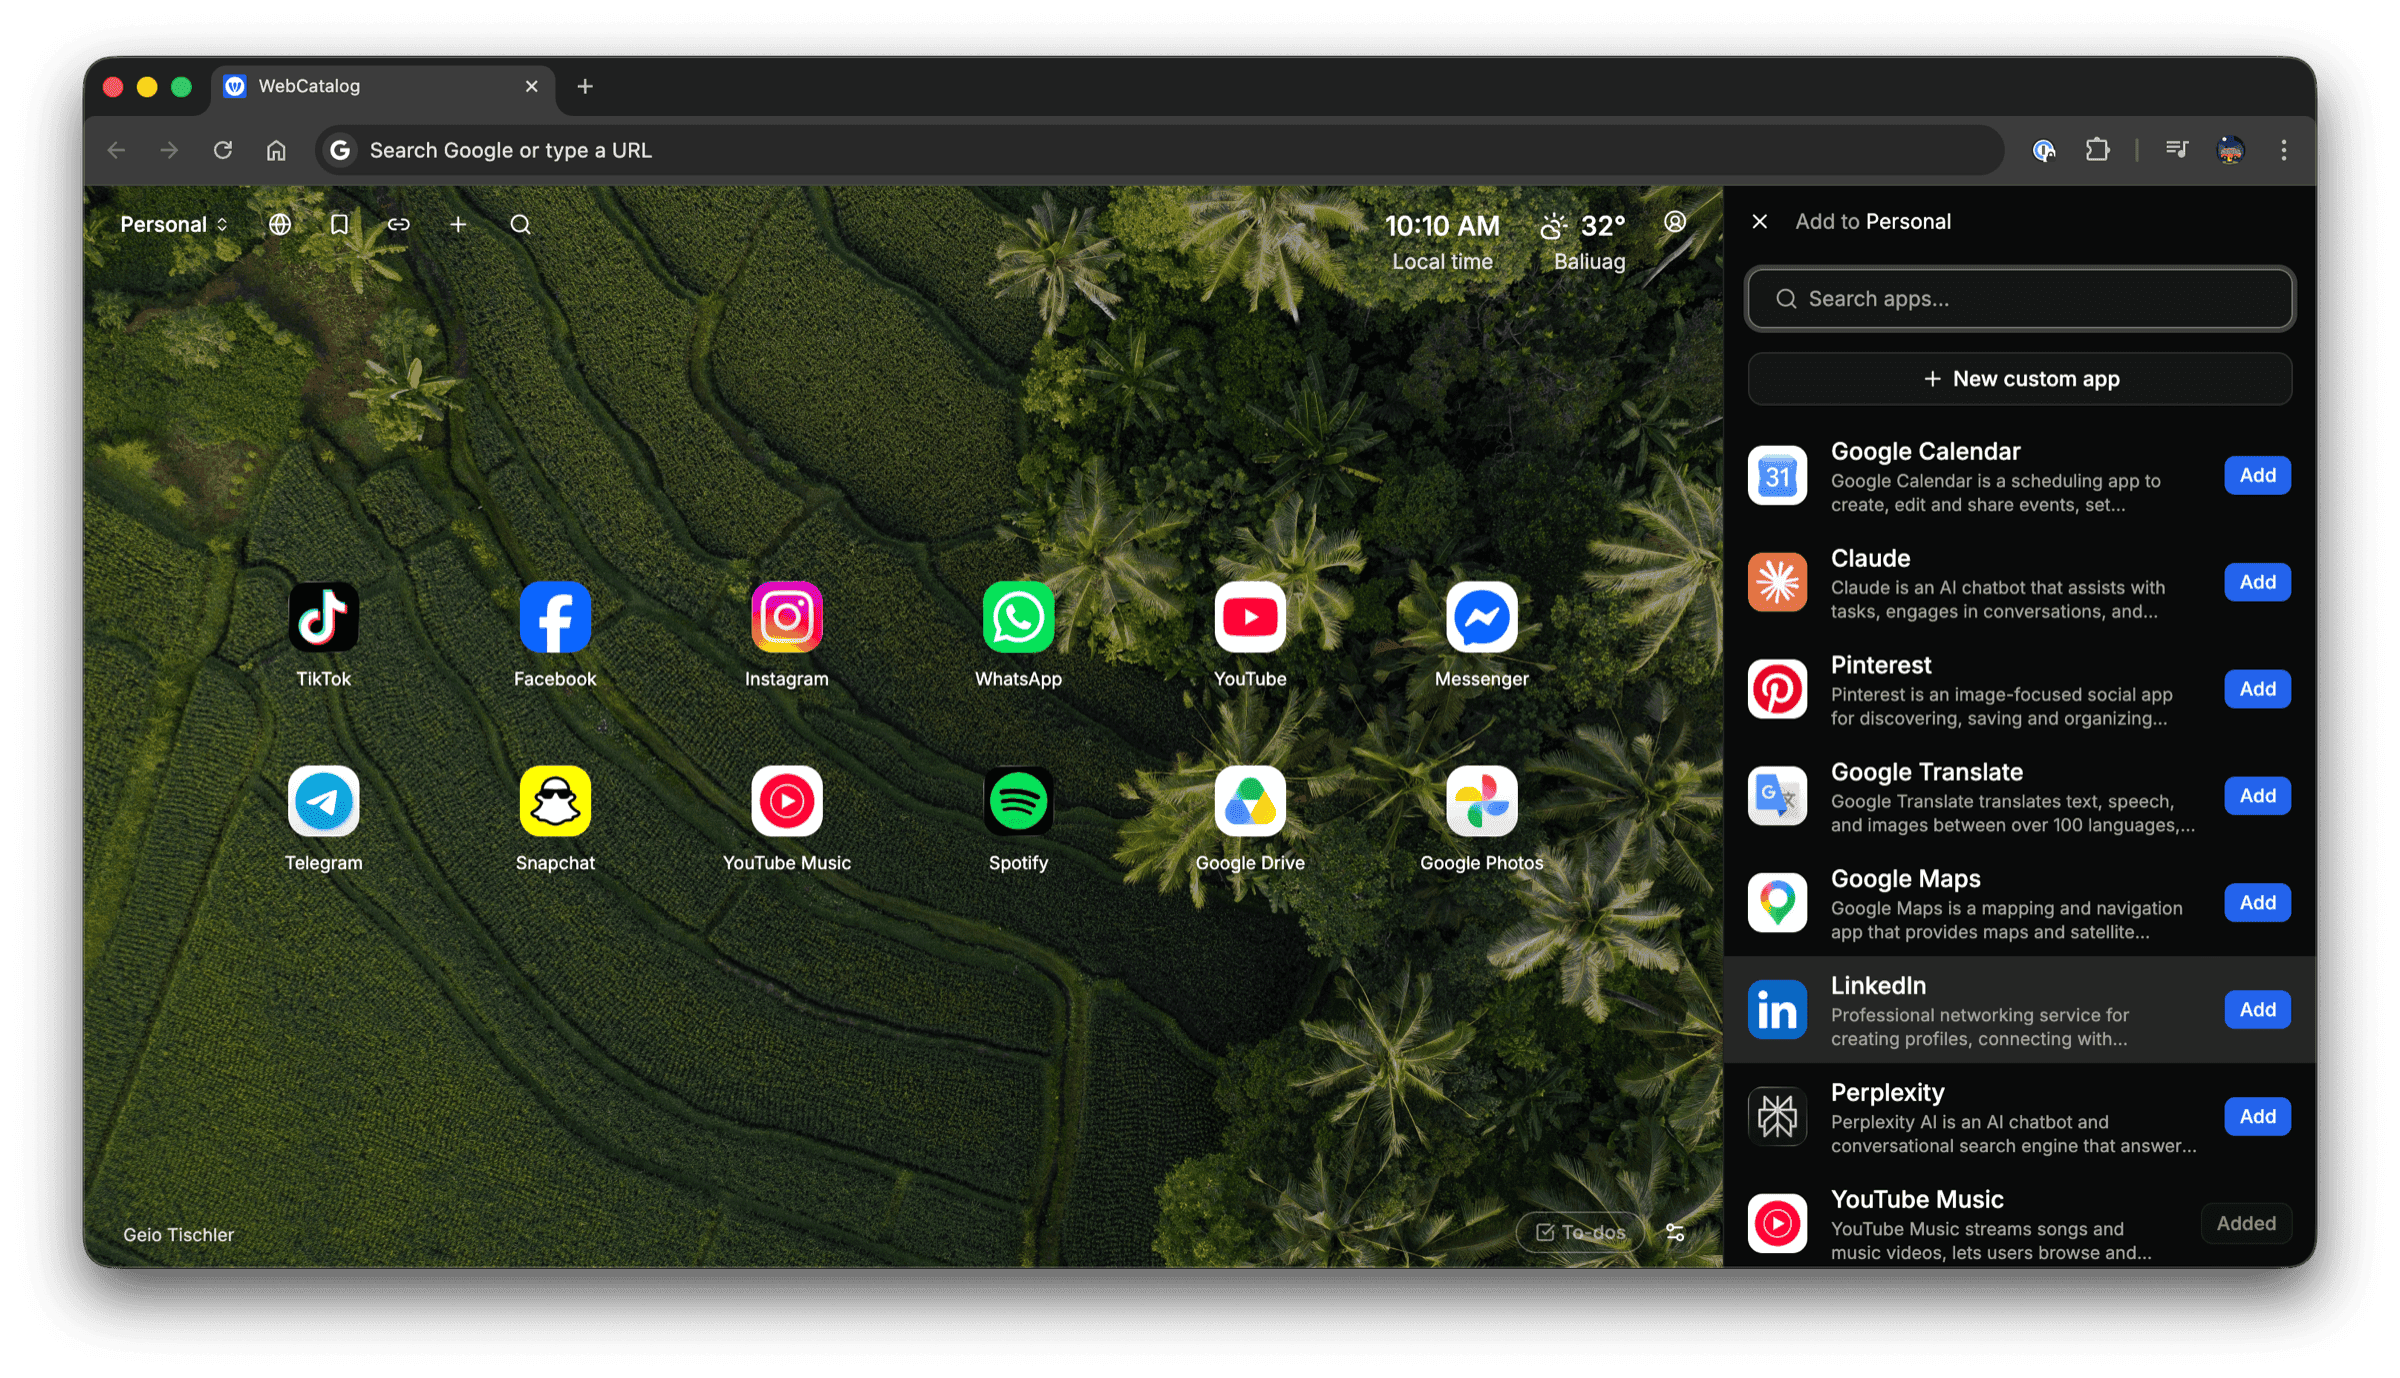Open WhatsApp from the grid
2400x1378 pixels.
[x=1018, y=617]
